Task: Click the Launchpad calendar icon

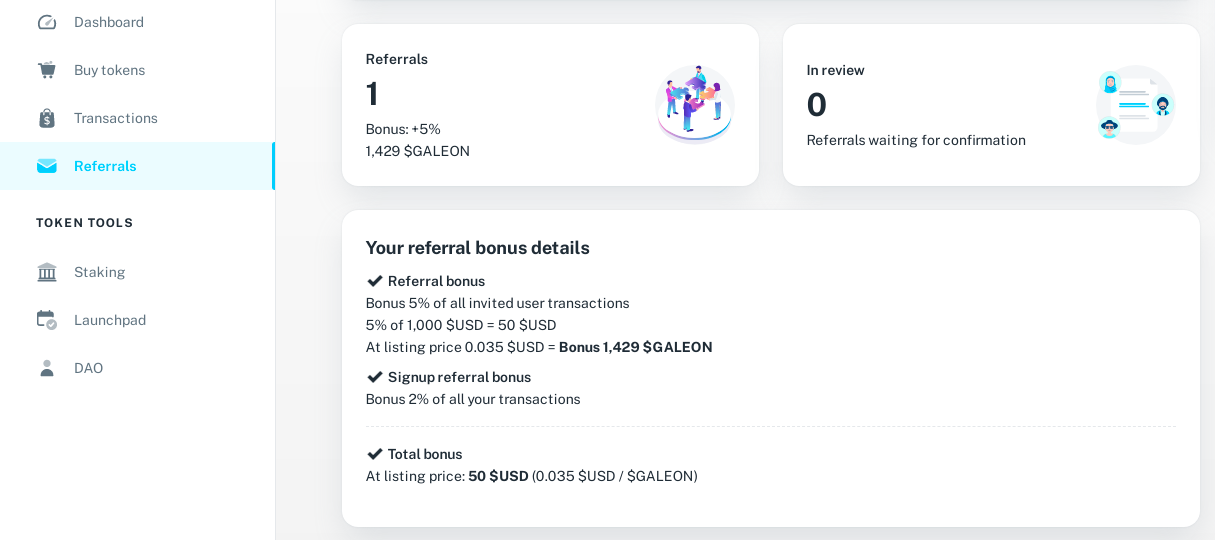Action: [x=47, y=320]
